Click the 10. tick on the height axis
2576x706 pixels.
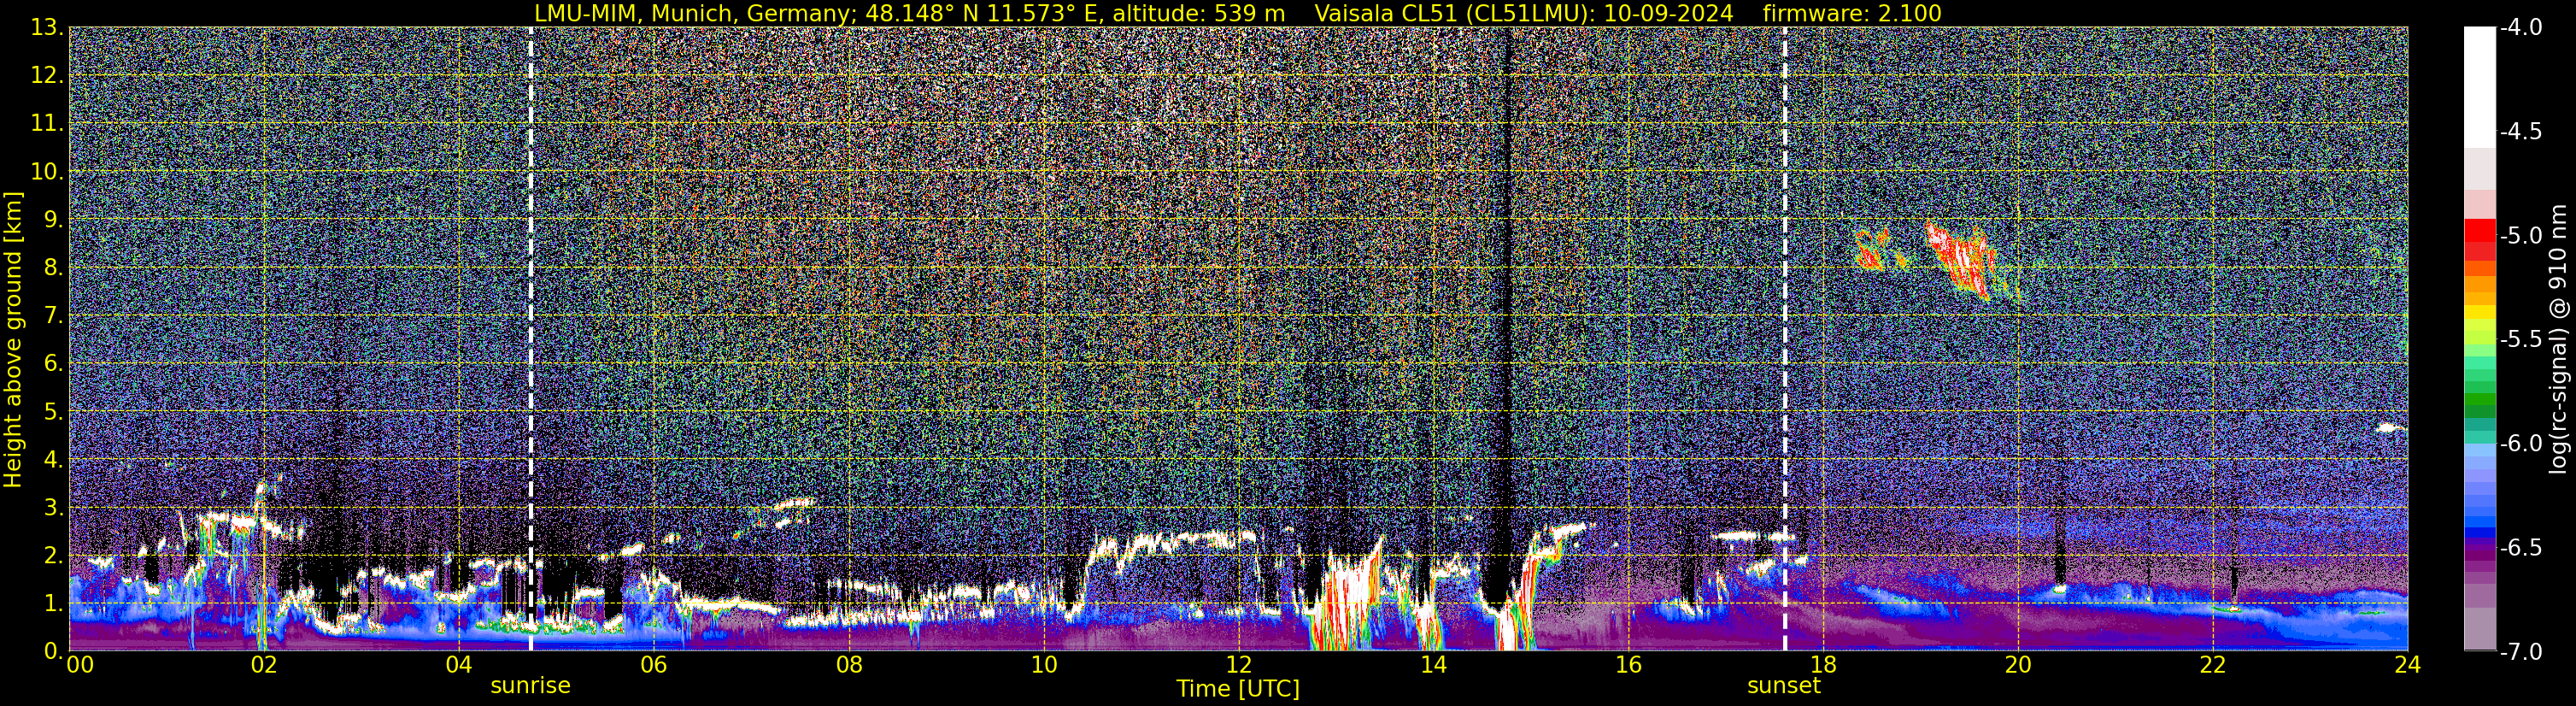pyautogui.click(x=48, y=172)
